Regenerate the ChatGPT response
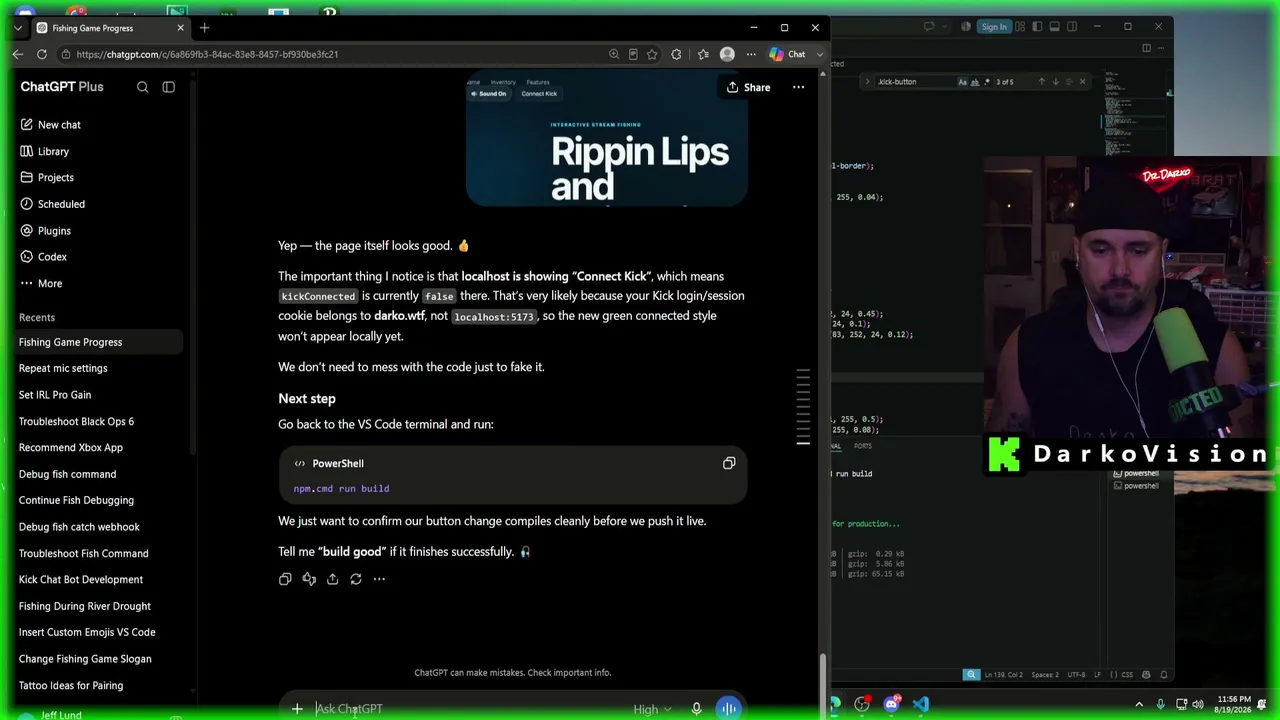The height and width of the screenshot is (720, 1280). tap(356, 579)
